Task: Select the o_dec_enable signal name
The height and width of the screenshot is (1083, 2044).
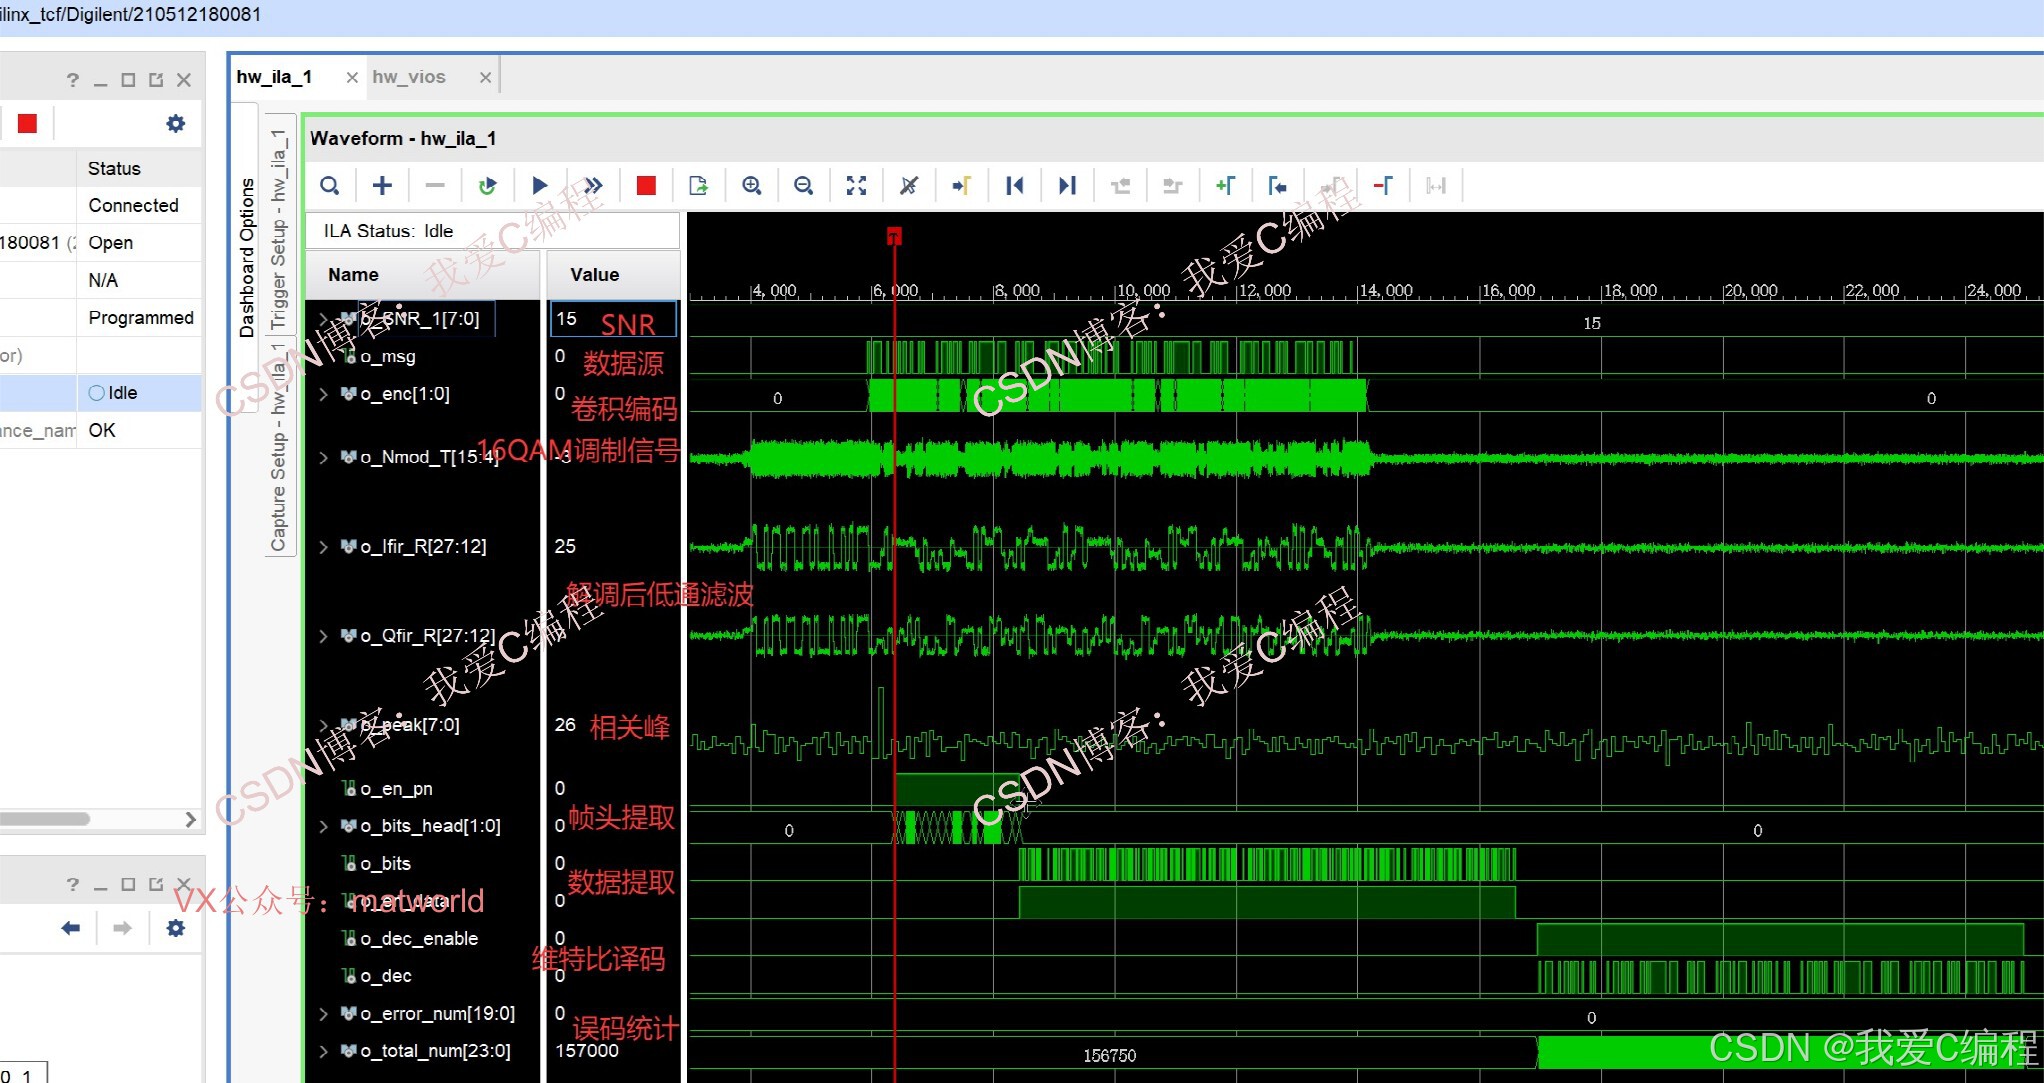Action: (x=418, y=939)
